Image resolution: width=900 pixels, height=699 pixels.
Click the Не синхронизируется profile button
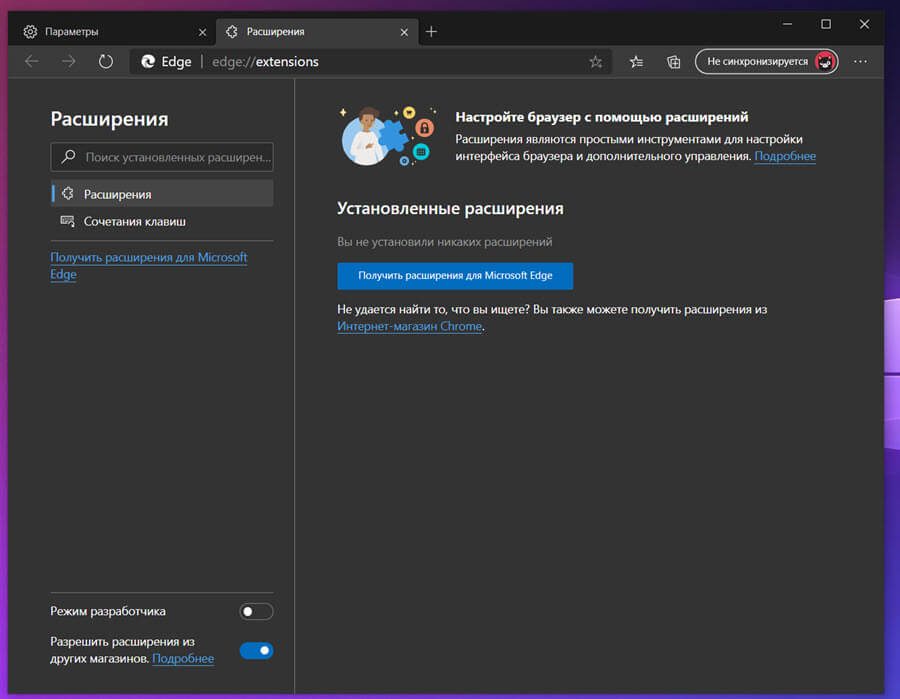766,61
